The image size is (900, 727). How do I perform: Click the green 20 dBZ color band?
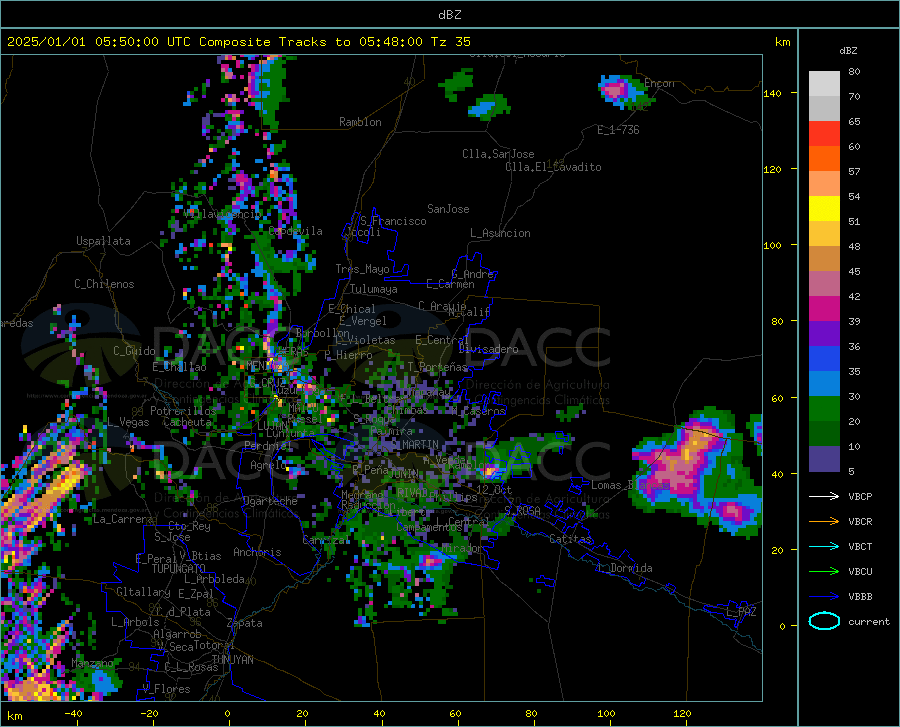click(x=824, y=409)
